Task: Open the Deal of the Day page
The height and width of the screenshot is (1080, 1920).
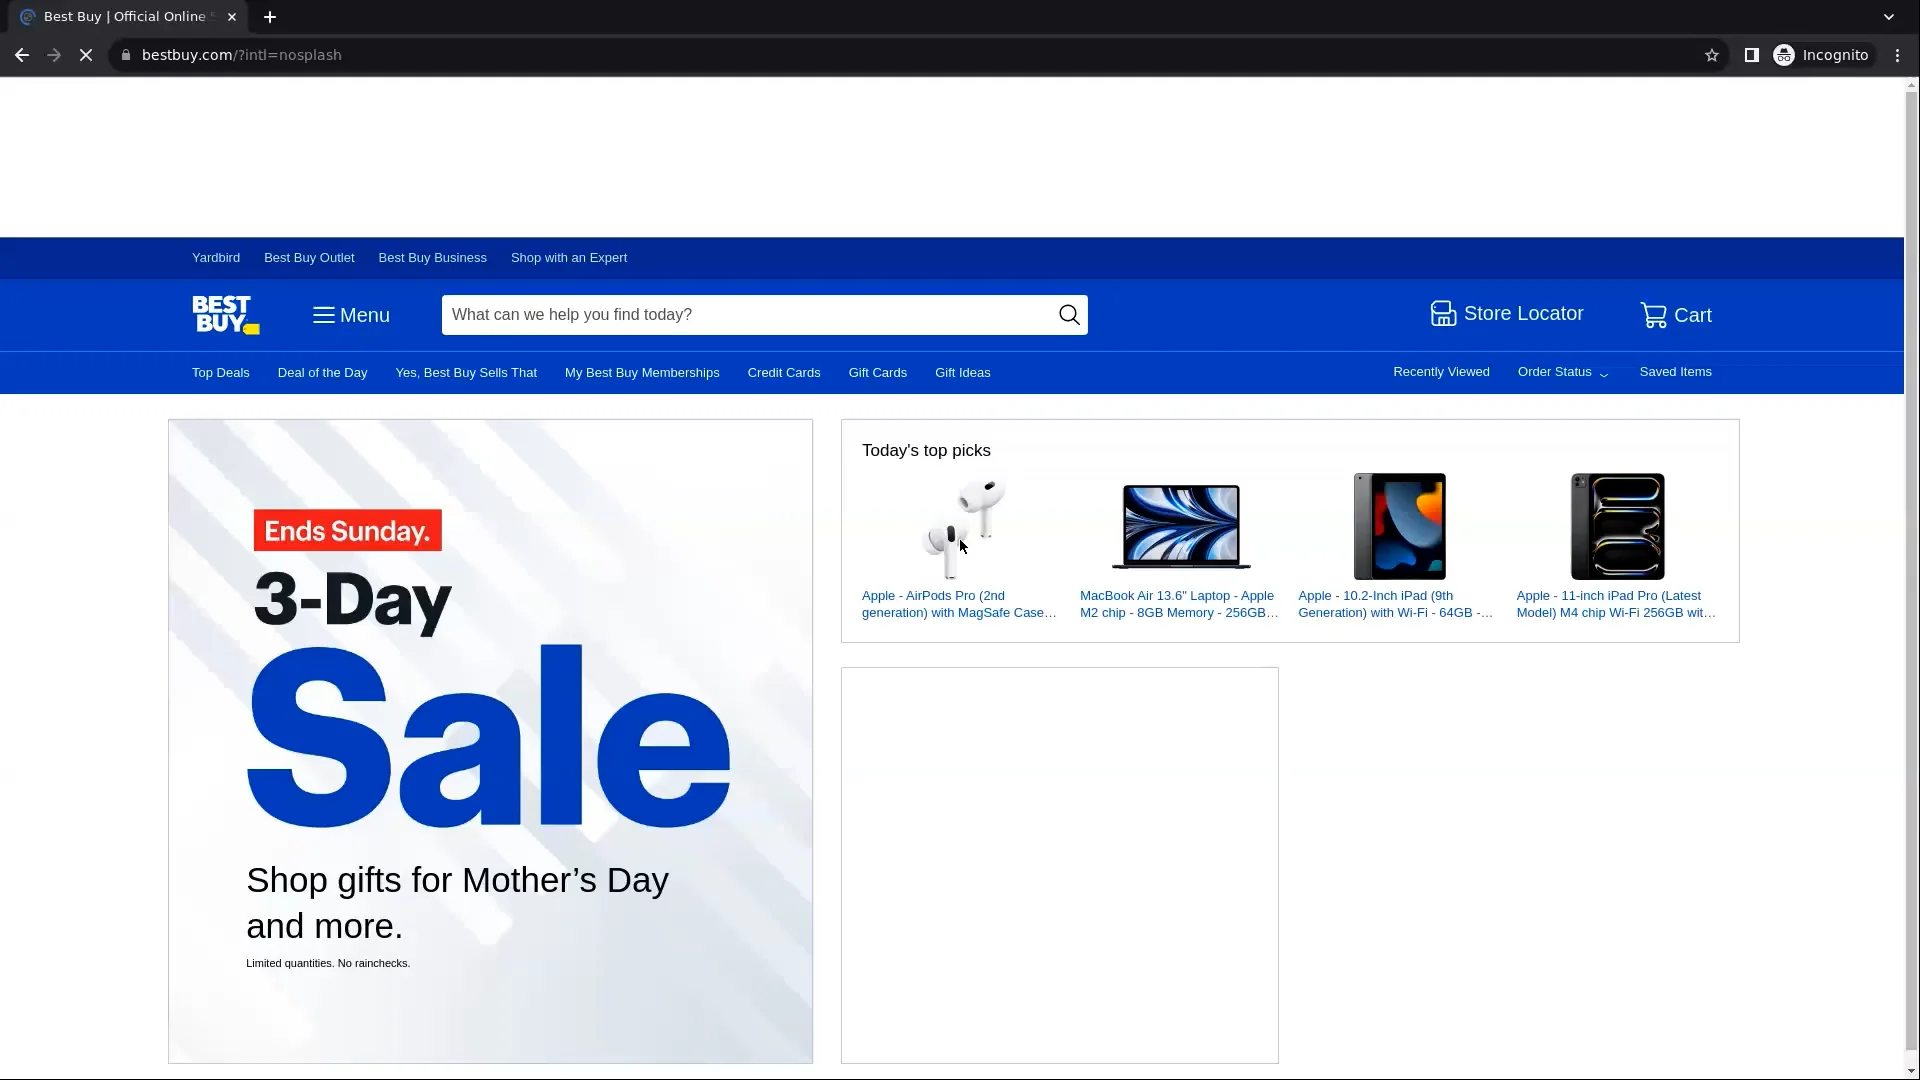Action: 322,372
